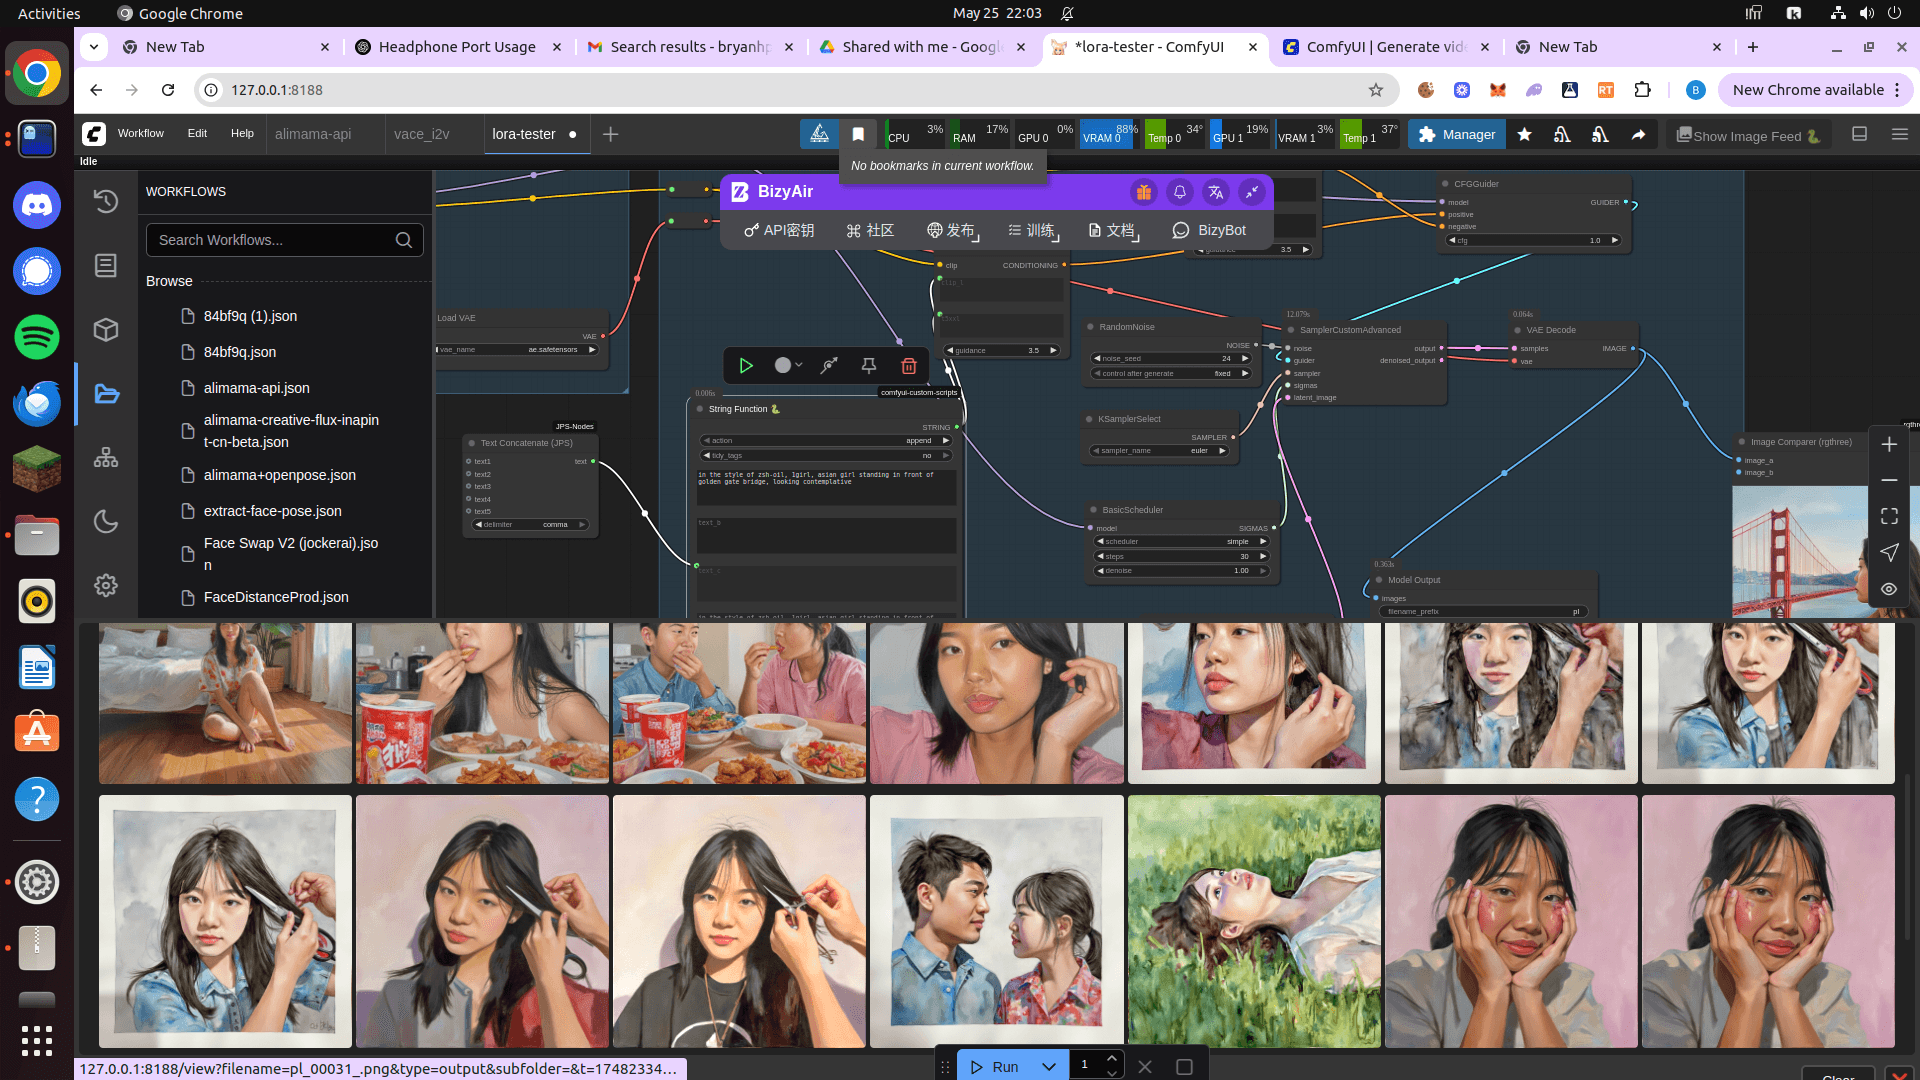This screenshot has height=1080, width=1920.
Task: Open the hamburger menu at top right
Action: (x=1900, y=134)
